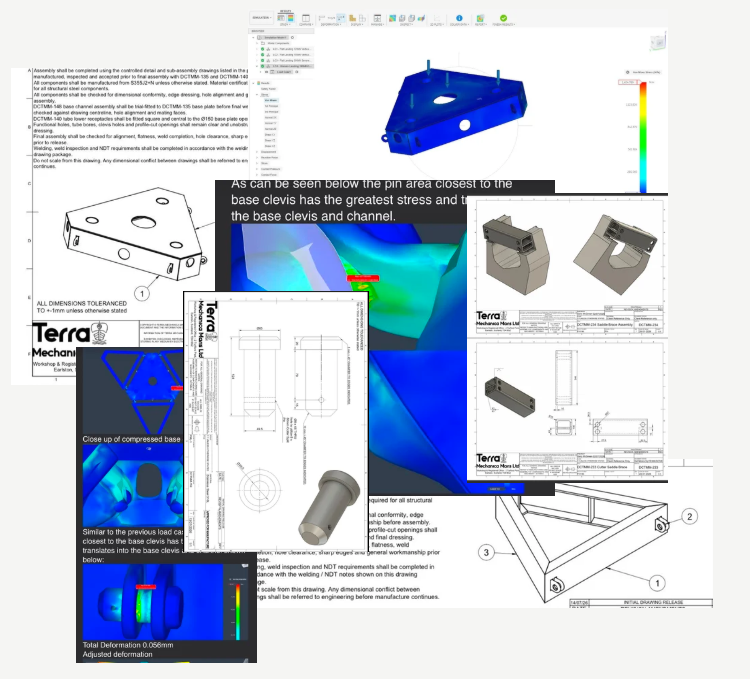Click the ViewCube in the simulation viewport

tap(658, 41)
